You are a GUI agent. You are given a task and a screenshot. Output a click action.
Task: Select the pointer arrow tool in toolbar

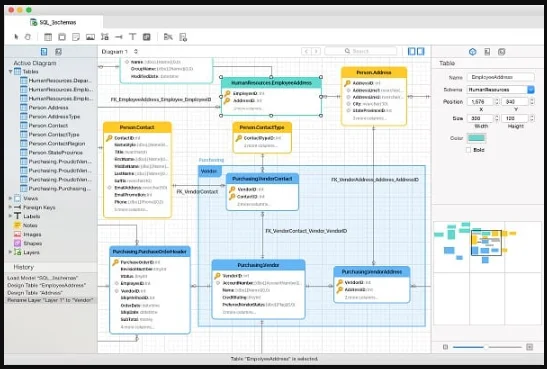point(16,37)
